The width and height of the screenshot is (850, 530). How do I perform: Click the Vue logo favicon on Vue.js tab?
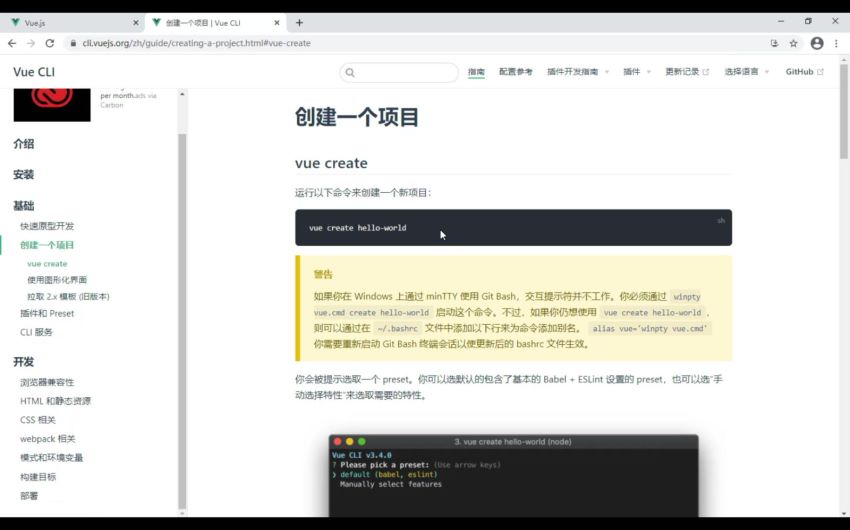pyautogui.click(x=15, y=23)
